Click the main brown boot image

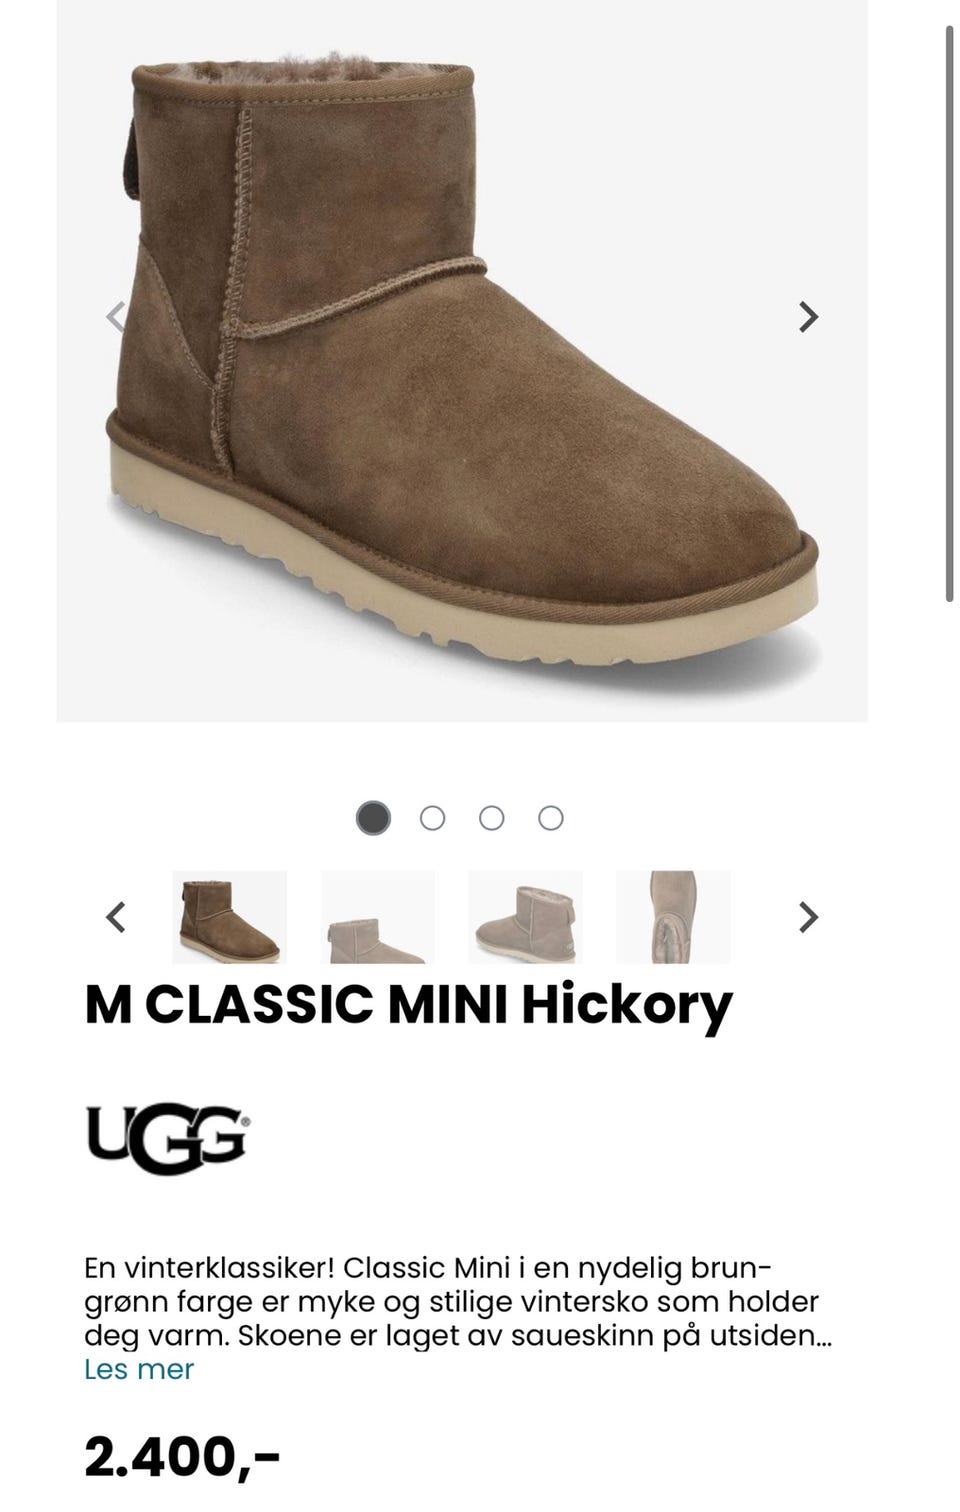[x=462, y=360]
